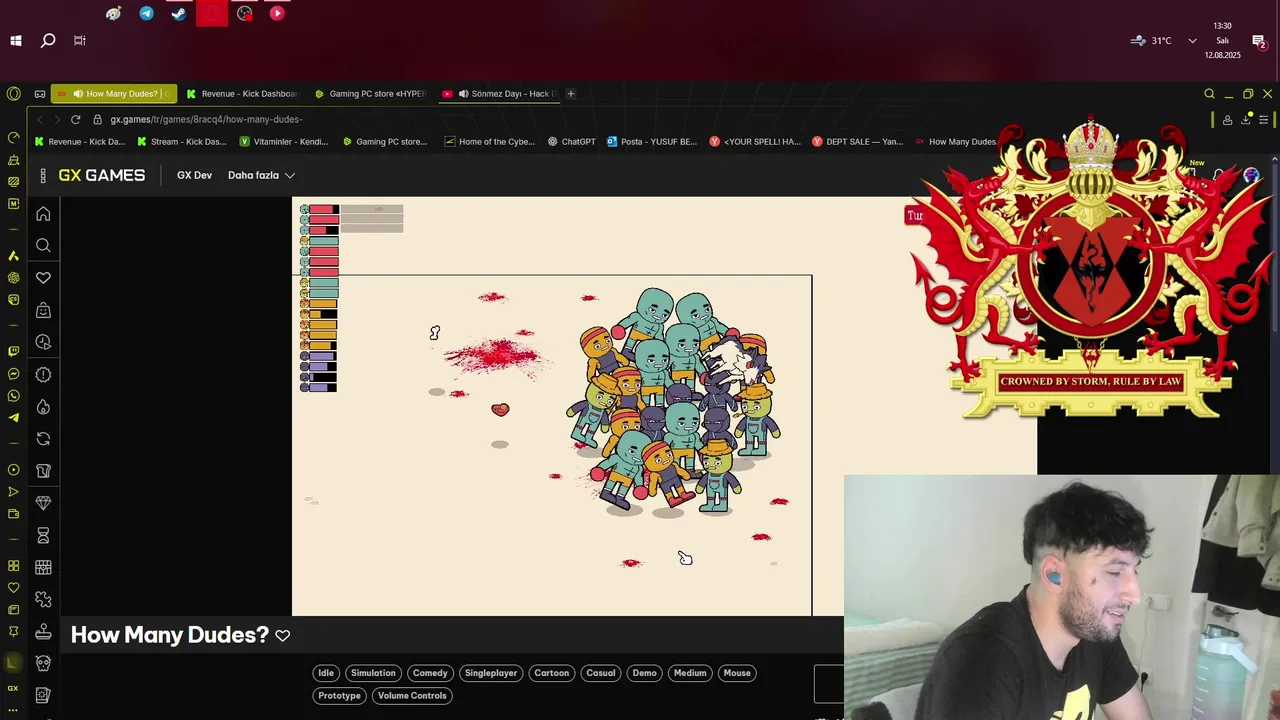Open the GX Games search sidebar icon
This screenshot has width=1280, height=720.
click(43, 245)
